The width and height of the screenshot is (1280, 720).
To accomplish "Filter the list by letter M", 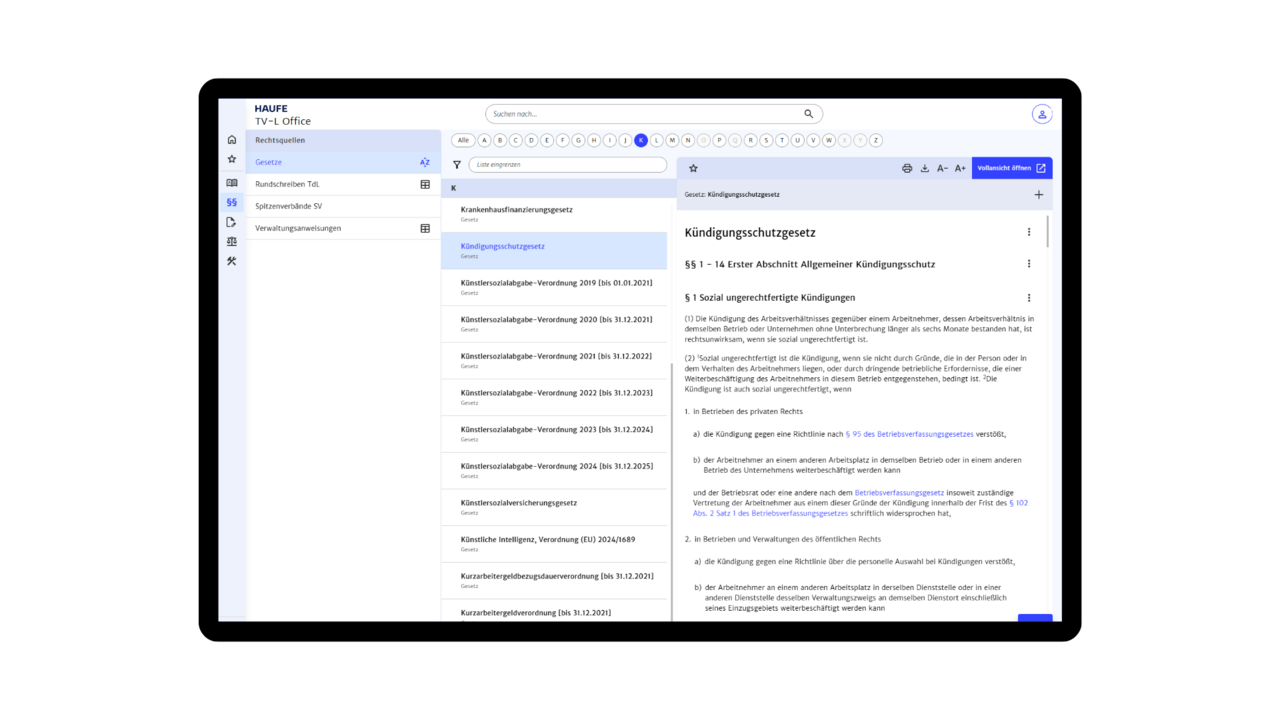I will pos(672,141).
